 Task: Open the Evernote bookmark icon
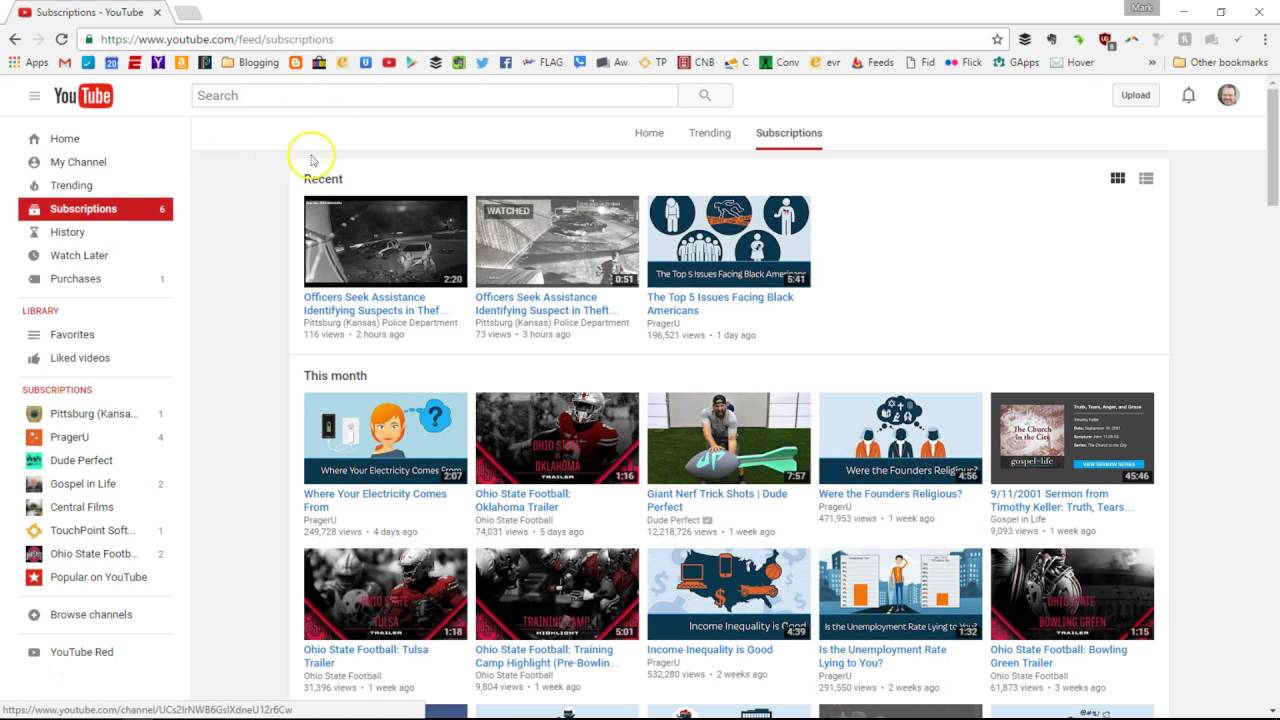pyautogui.click(x=458, y=62)
